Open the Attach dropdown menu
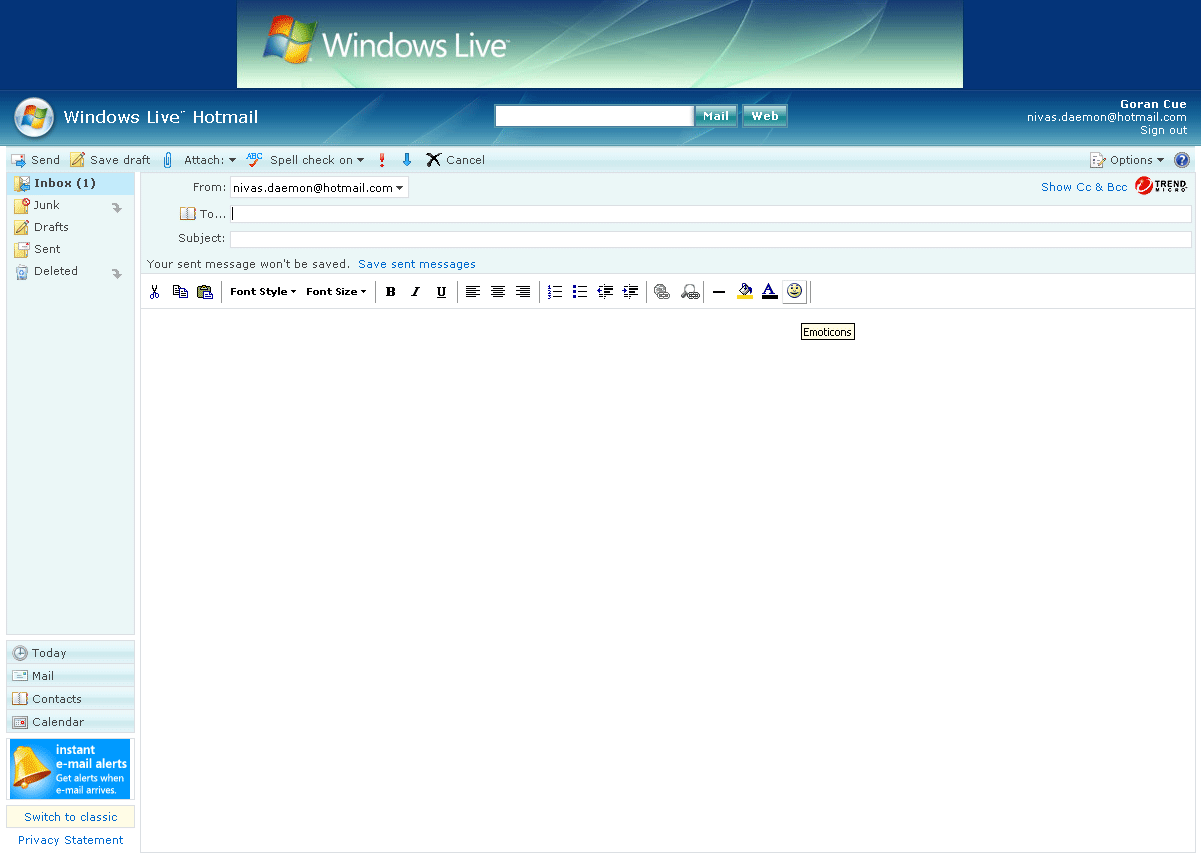This screenshot has width=1201, height=856. [210, 160]
